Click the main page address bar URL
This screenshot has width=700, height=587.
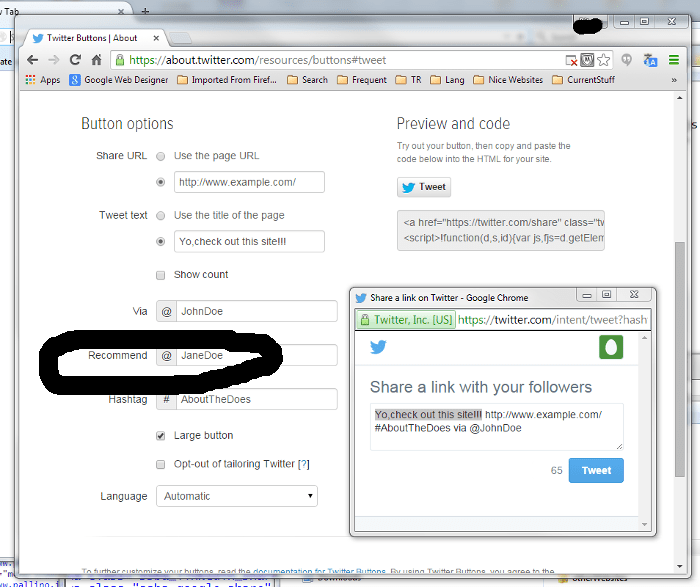[258, 60]
